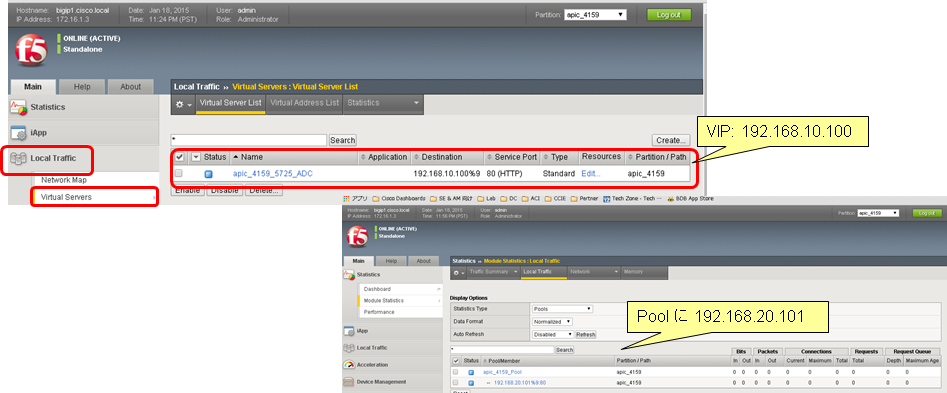Click Statistics icon in Statistics window sidebar
The height and width of the screenshot is (393, 947).
pos(348,275)
